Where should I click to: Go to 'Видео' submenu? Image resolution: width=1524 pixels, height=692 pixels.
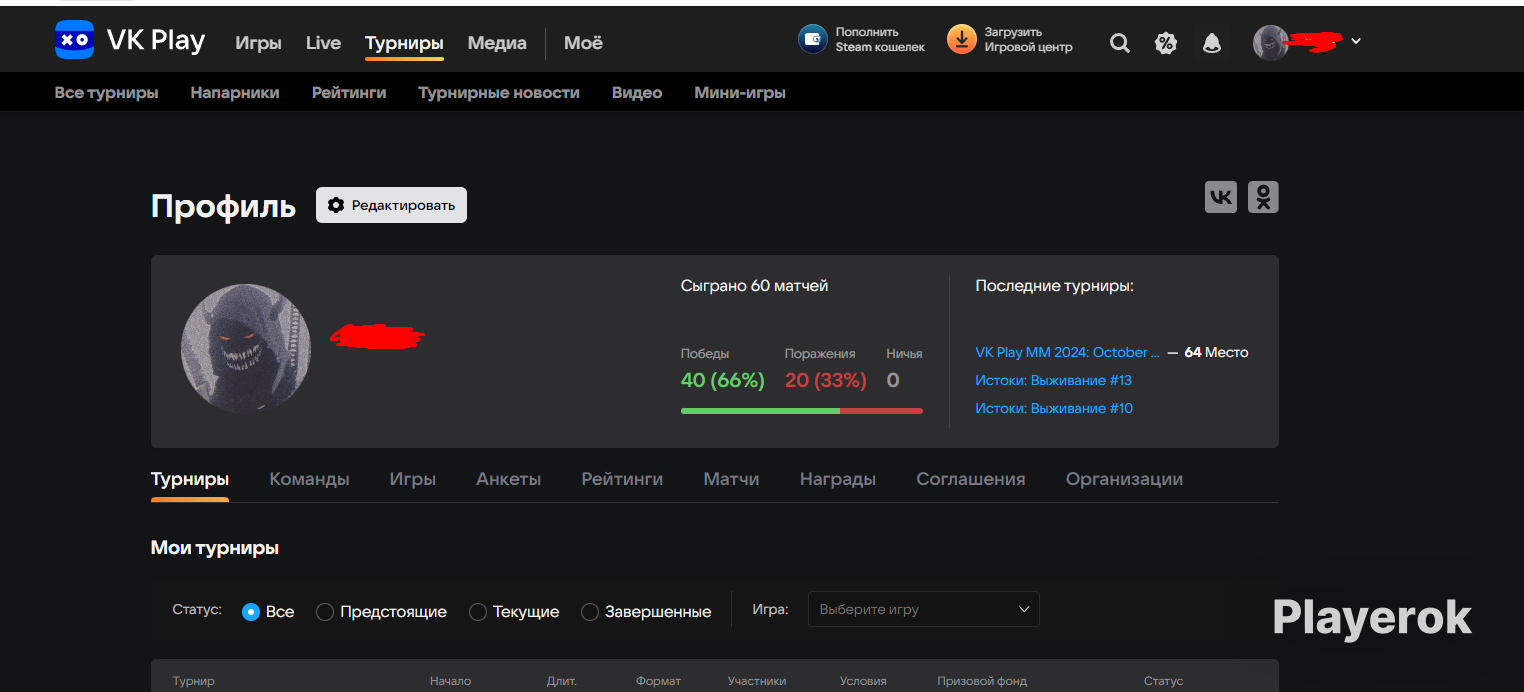(x=637, y=92)
